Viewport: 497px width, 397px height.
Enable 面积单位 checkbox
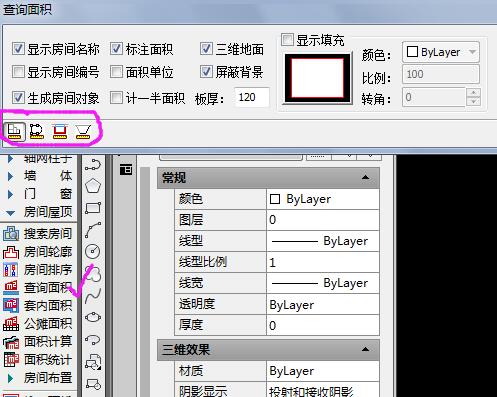(116, 71)
